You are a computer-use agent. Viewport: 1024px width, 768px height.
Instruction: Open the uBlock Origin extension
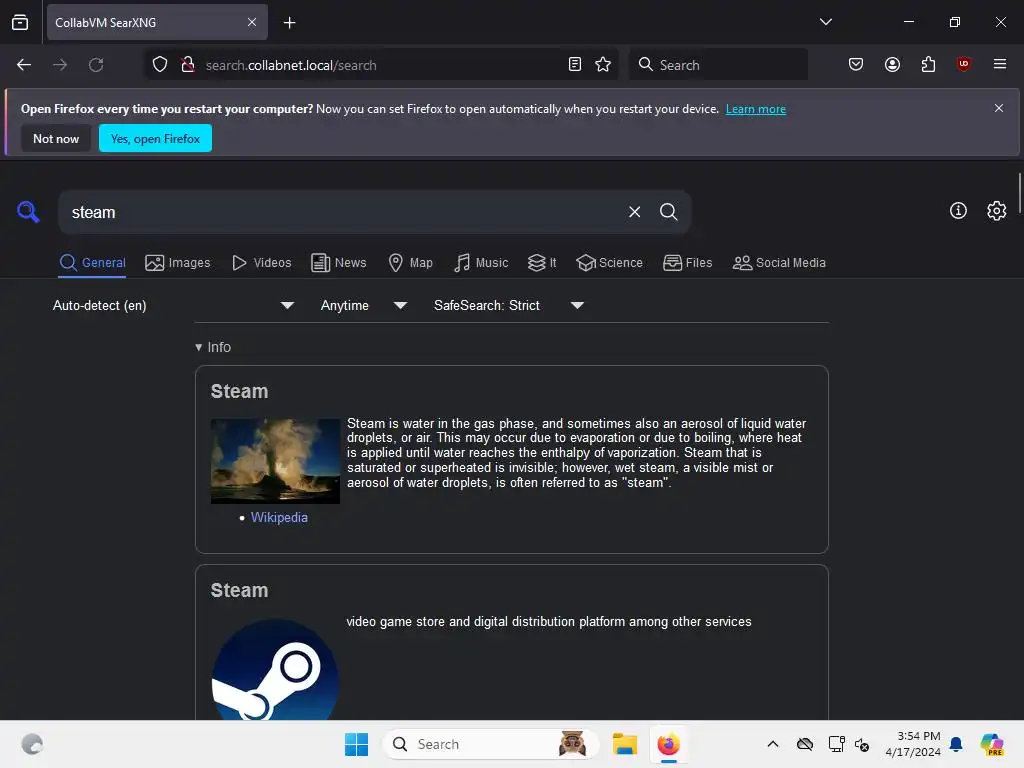[x=963, y=64]
